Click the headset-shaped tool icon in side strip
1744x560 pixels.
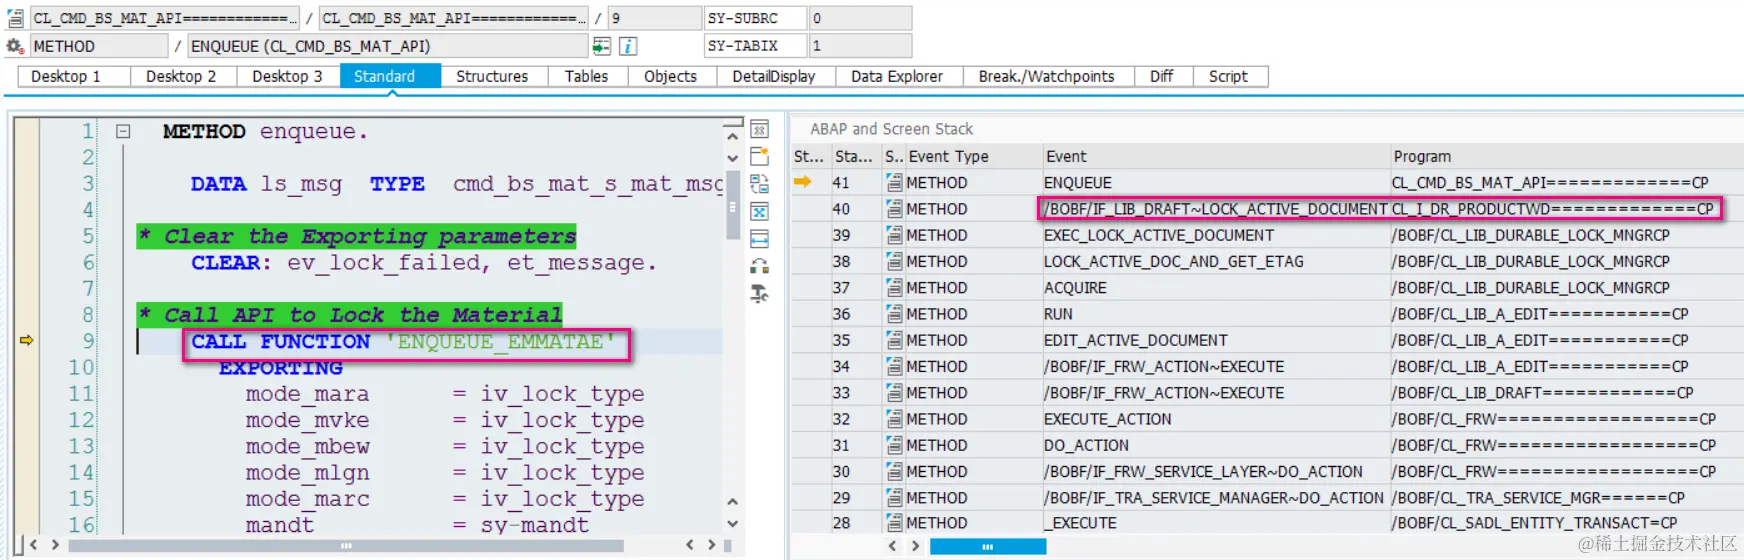click(x=760, y=266)
